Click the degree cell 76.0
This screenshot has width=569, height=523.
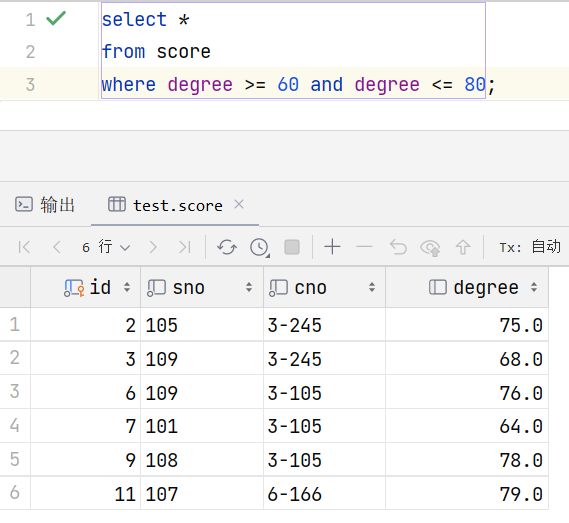[467, 392]
